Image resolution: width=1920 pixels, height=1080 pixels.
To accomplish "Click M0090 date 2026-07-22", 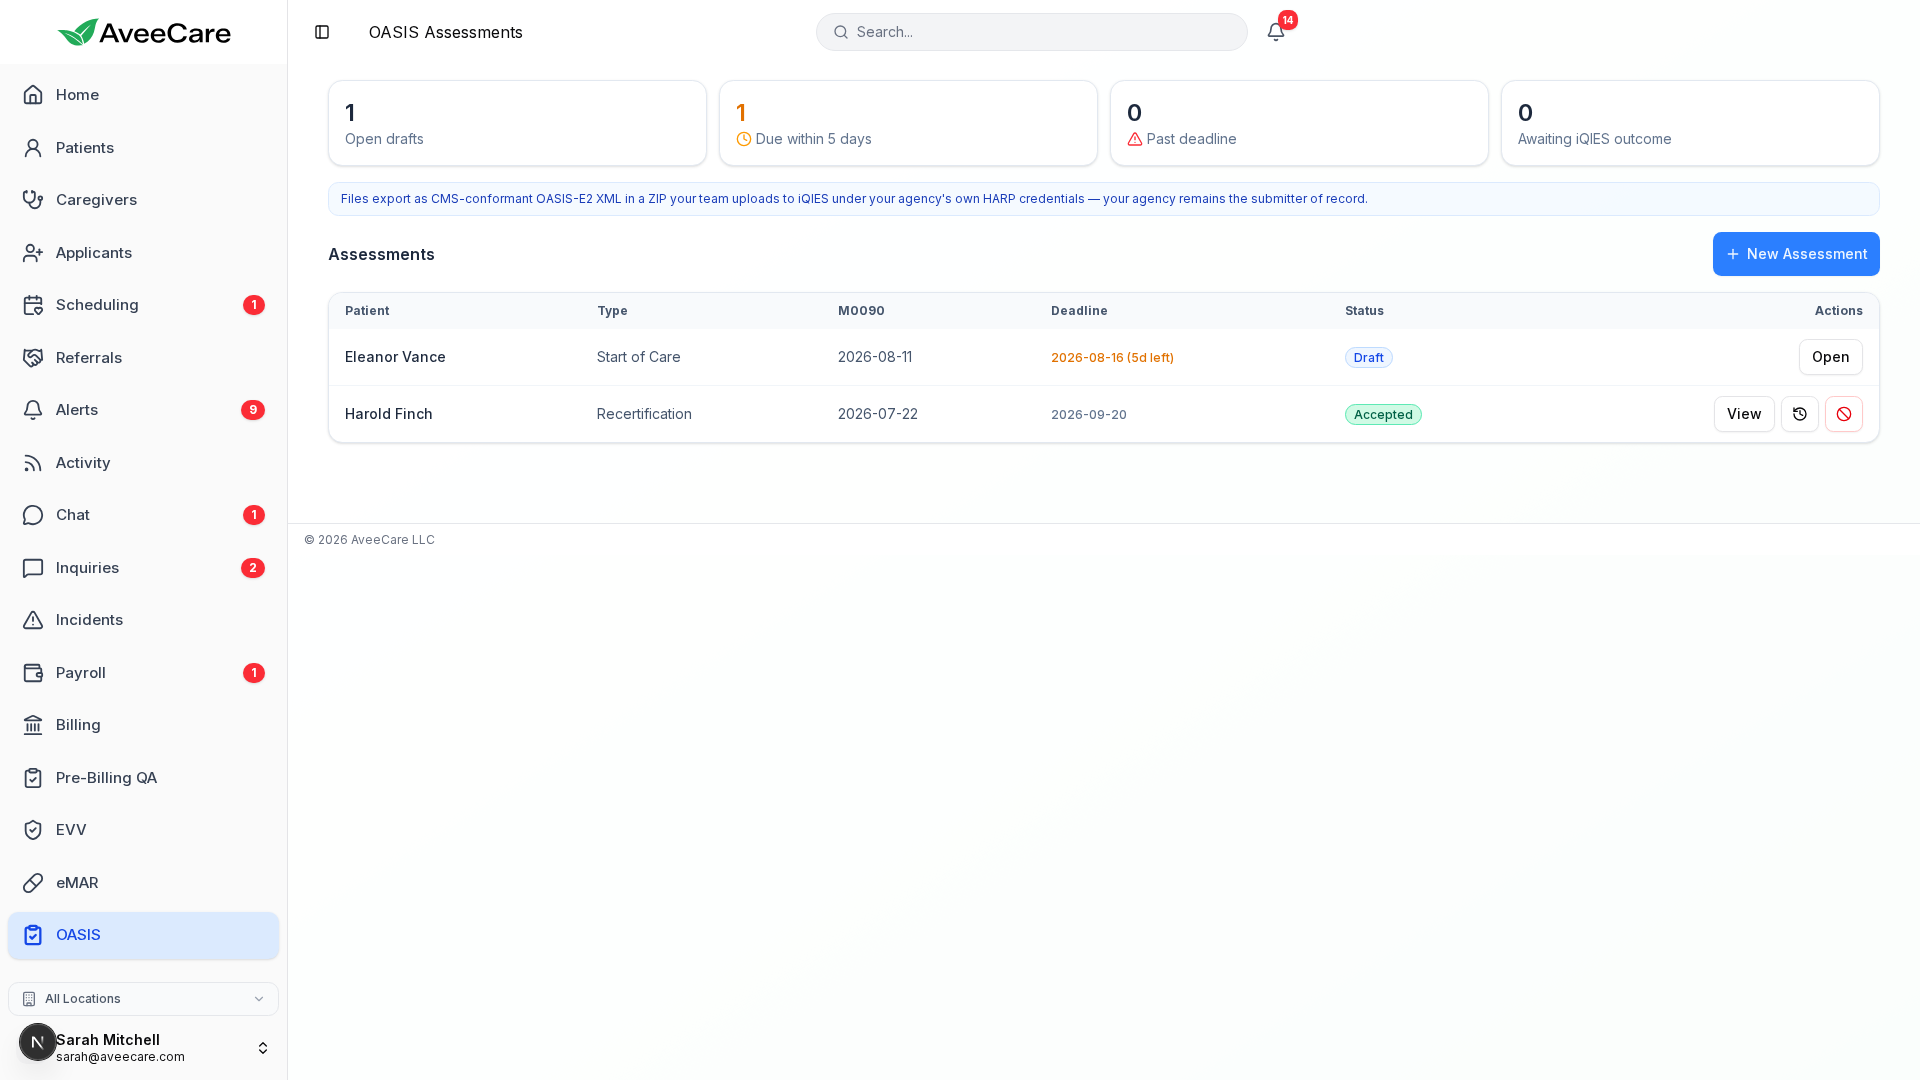I will click(x=877, y=414).
